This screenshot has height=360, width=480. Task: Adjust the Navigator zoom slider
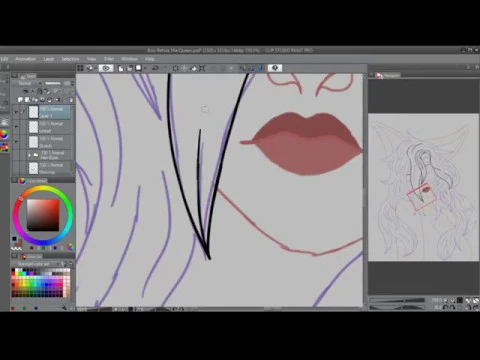point(397,300)
